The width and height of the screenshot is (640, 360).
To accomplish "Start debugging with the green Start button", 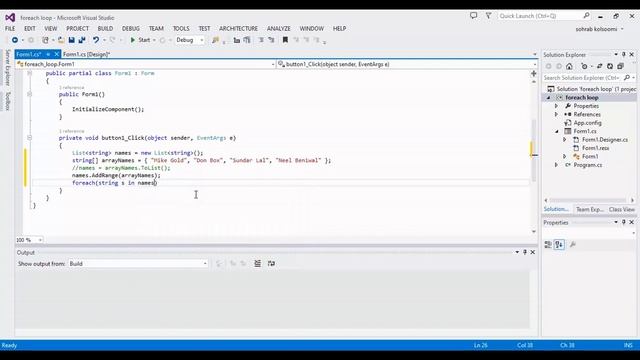I will pyautogui.click(x=140, y=40).
